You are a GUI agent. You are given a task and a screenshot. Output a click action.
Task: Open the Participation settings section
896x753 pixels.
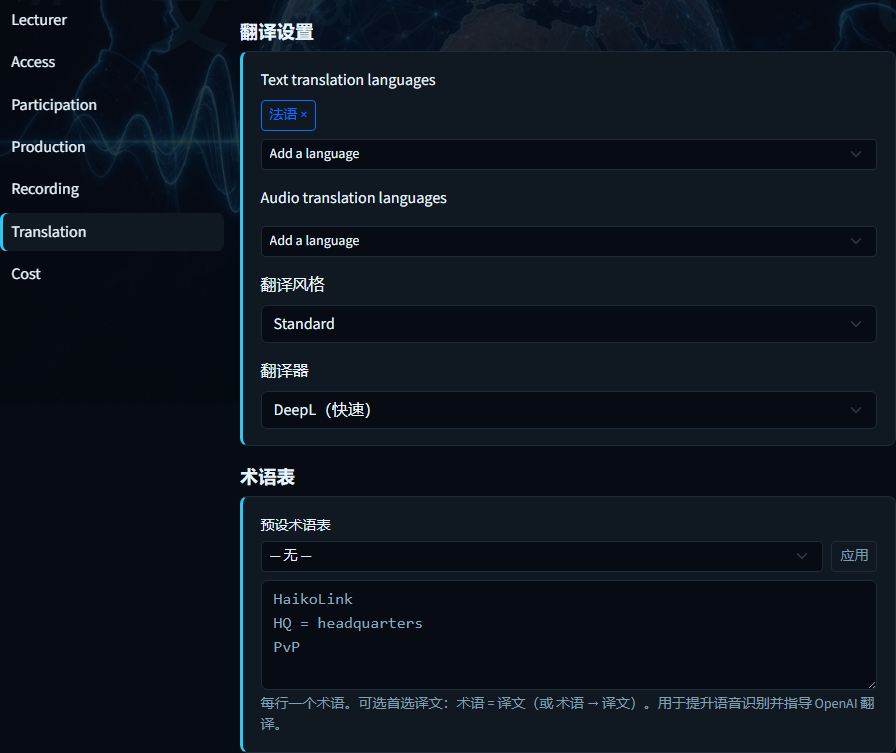54,105
